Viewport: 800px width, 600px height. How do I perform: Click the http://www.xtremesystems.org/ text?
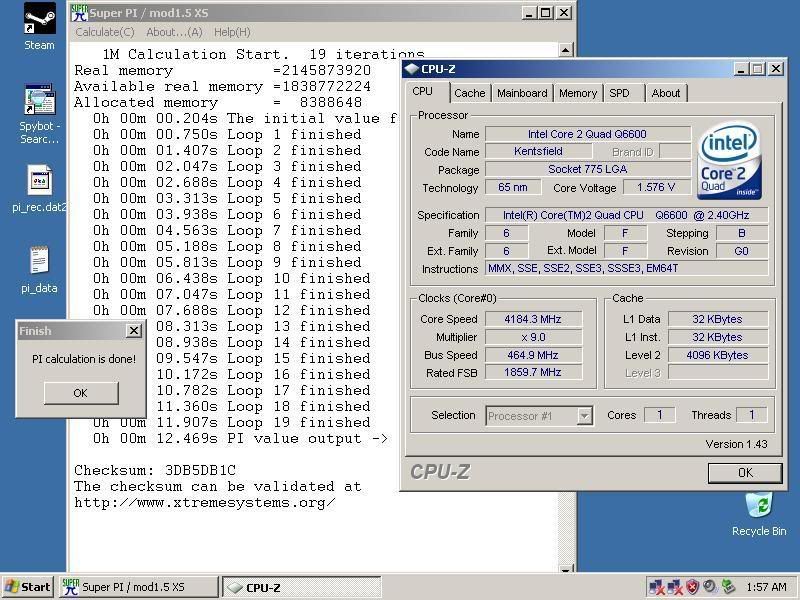(205, 503)
